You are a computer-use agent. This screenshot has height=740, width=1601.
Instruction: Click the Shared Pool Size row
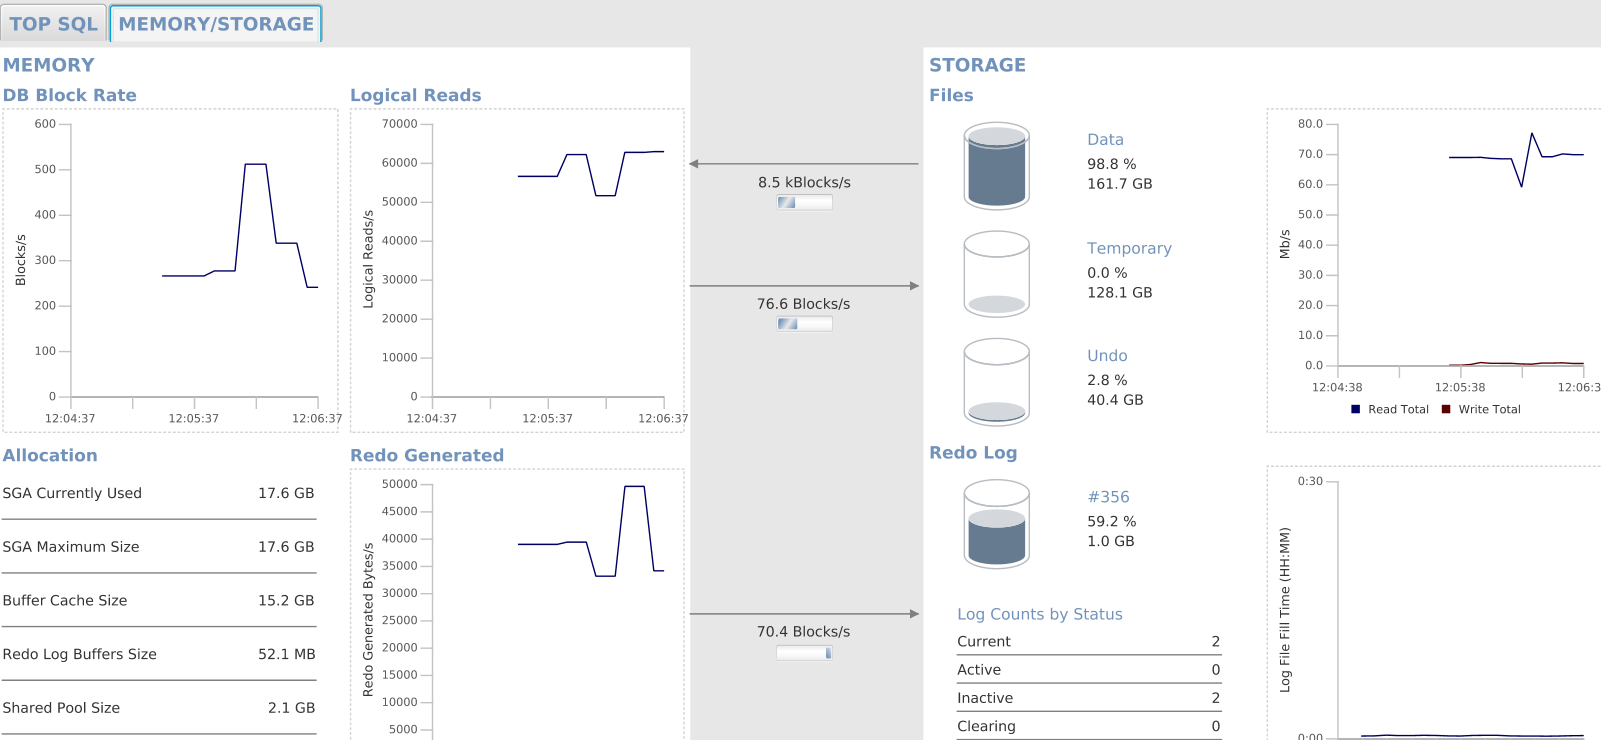[x=159, y=708]
